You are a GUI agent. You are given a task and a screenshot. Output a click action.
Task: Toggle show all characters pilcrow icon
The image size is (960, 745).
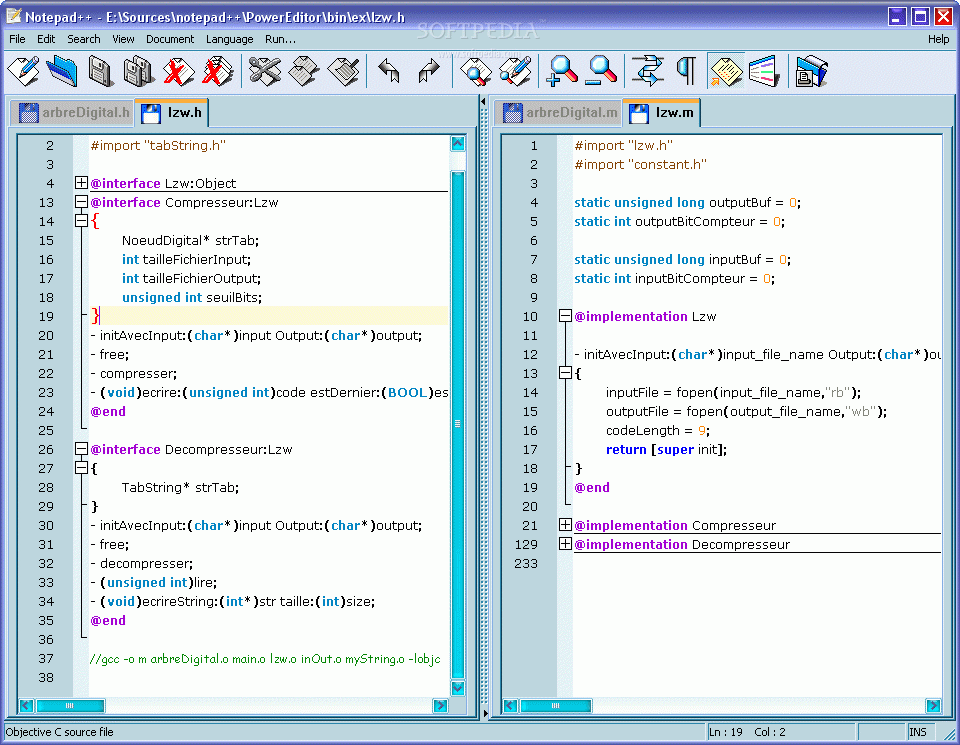point(686,70)
